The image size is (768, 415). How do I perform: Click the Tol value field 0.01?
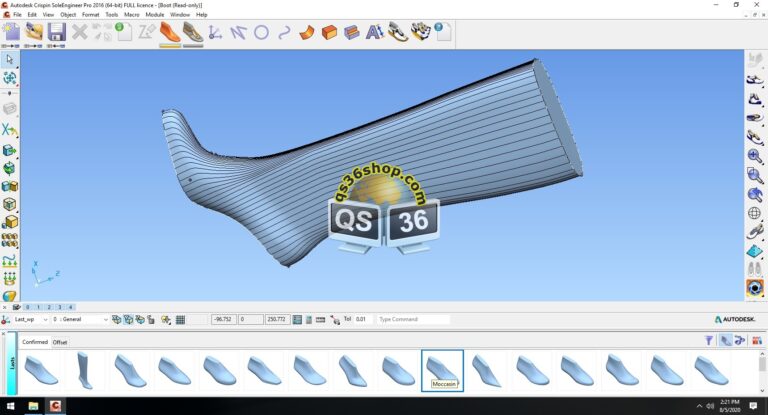point(362,319)
